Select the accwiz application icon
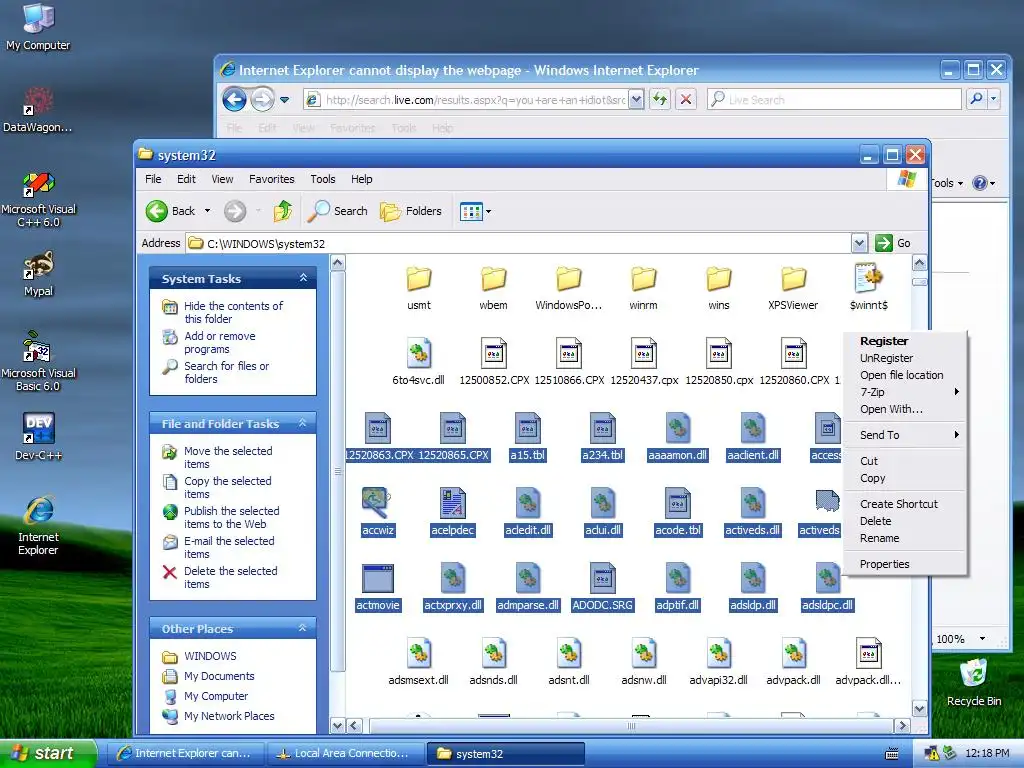1024x768 pixels. click(x=377, y=504)
